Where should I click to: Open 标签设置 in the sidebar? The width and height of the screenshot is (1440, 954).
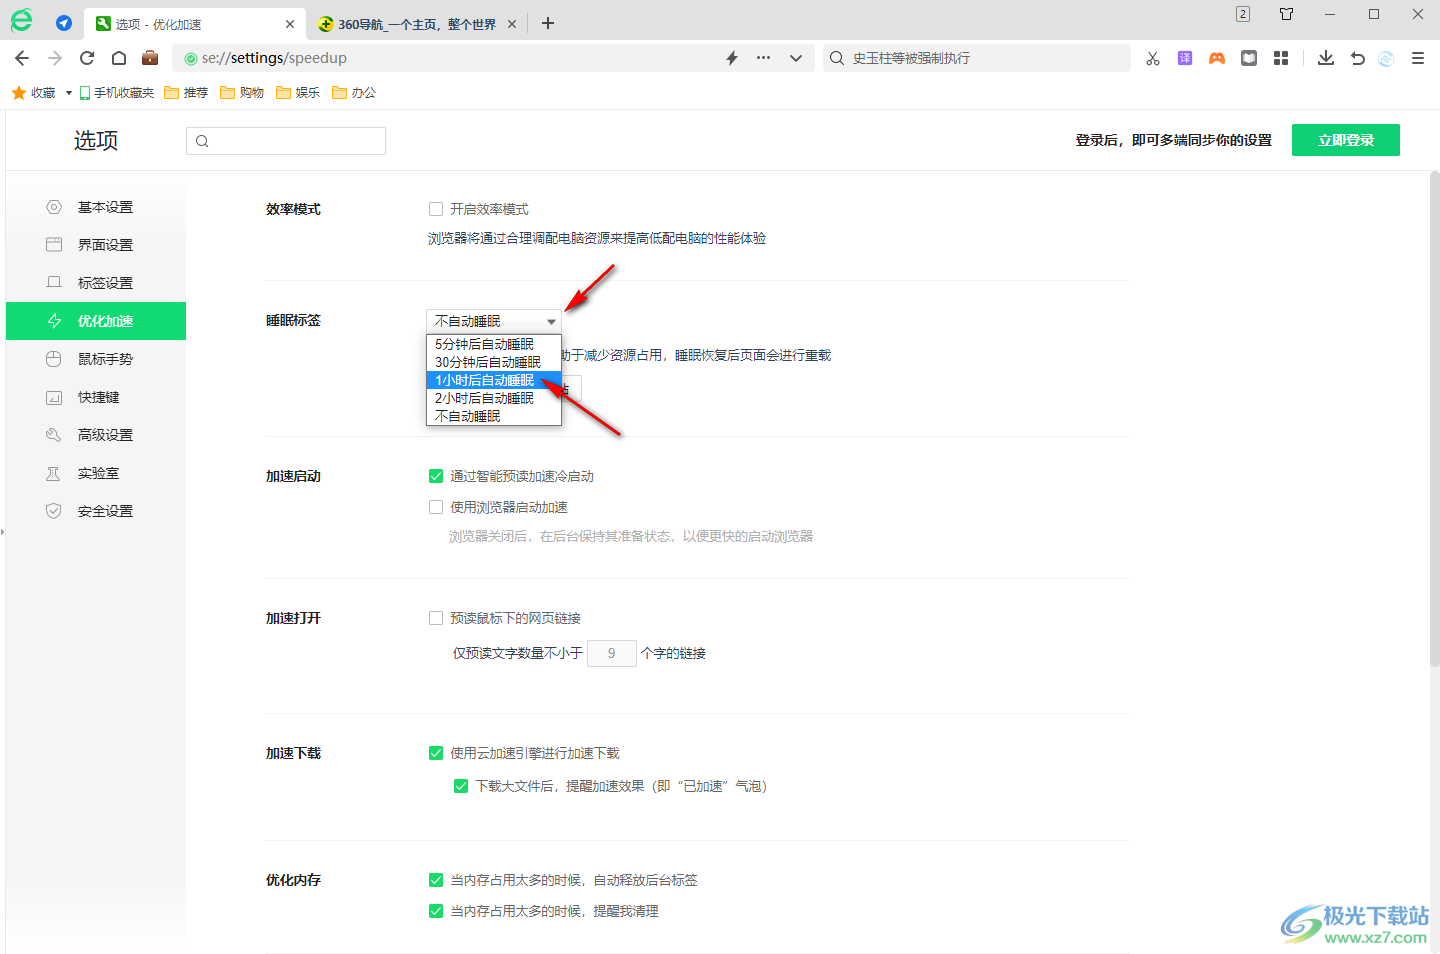tap(96, 283)
